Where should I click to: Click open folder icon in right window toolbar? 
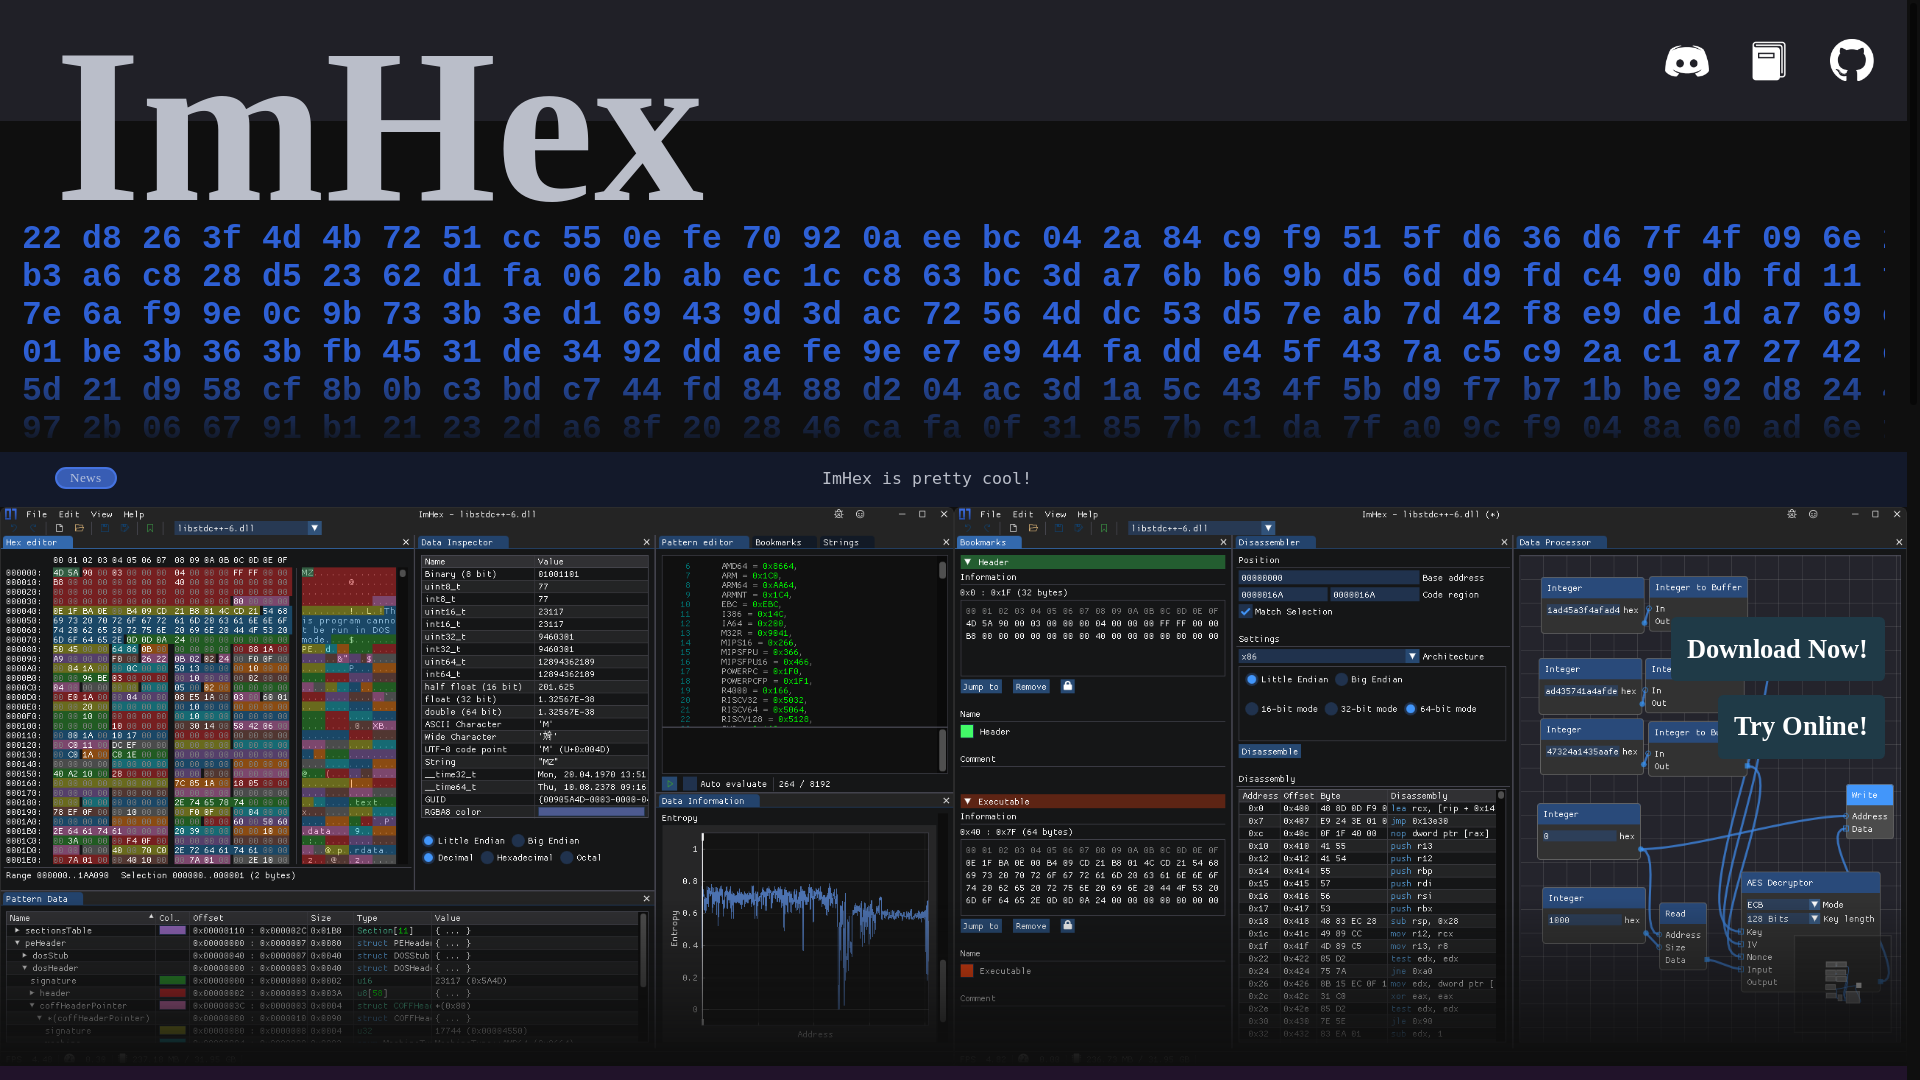(1033, 528)
